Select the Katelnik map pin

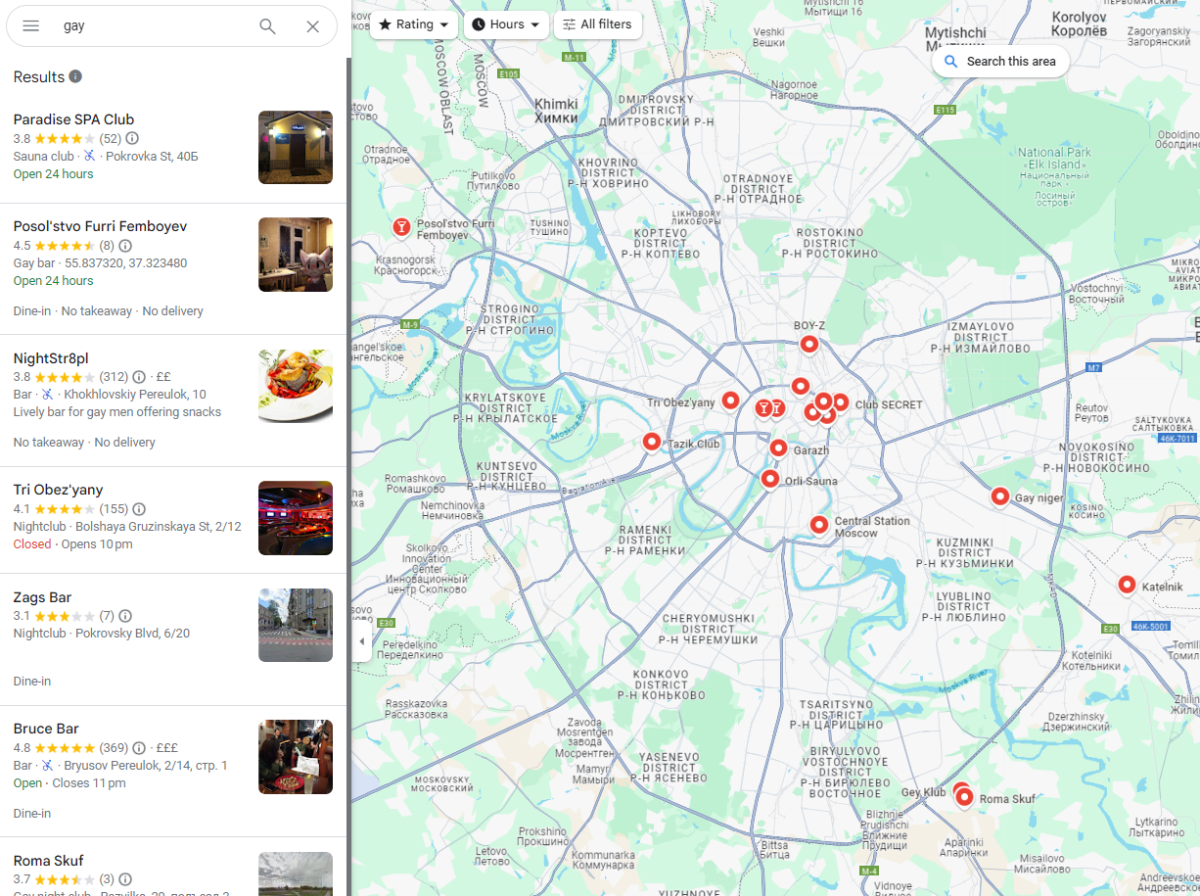1127,585
